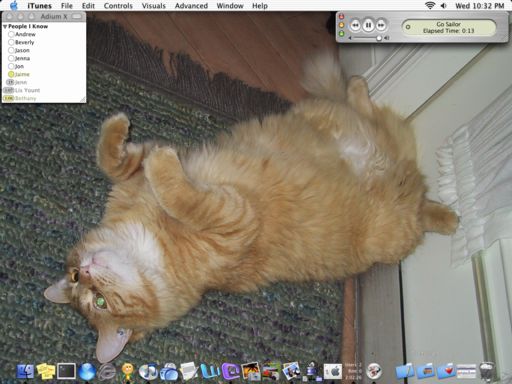
Task: Open the Controls menu
Action: 118,6
